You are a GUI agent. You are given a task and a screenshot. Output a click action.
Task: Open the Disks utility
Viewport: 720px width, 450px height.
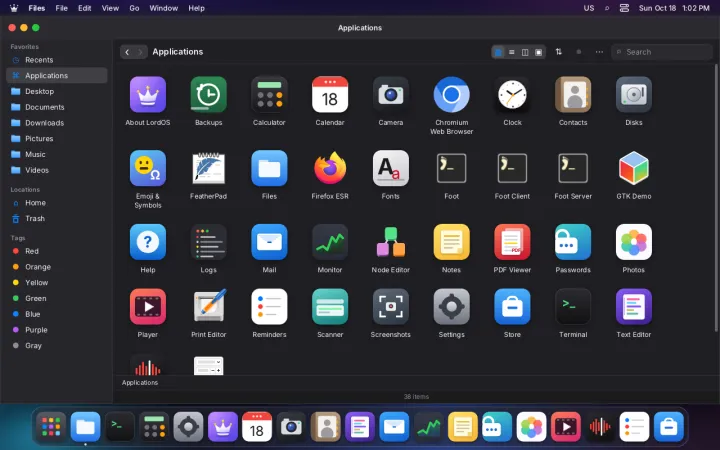[634, 95]
